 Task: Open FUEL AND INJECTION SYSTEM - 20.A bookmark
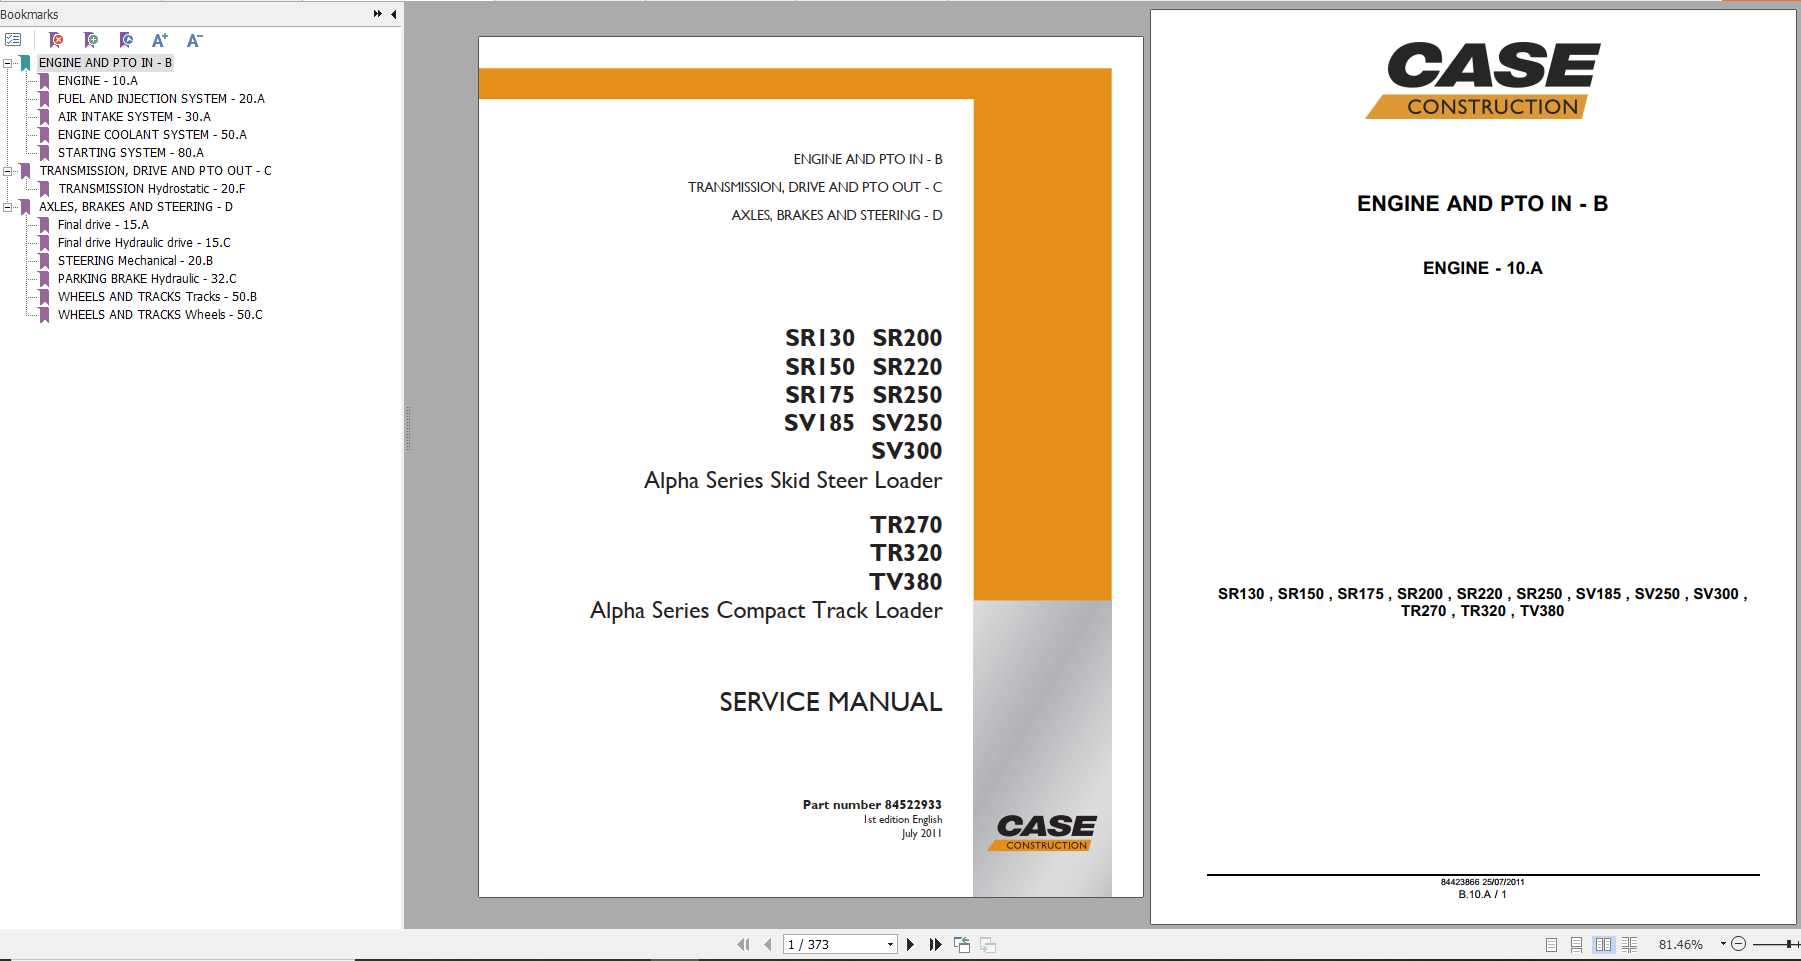tap(161, 99)
